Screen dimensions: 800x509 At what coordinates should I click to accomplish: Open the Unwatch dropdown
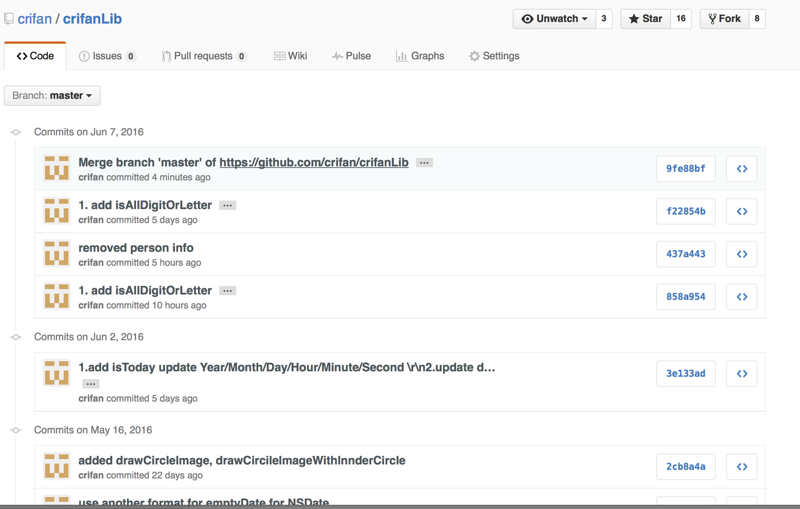(554, 19)
